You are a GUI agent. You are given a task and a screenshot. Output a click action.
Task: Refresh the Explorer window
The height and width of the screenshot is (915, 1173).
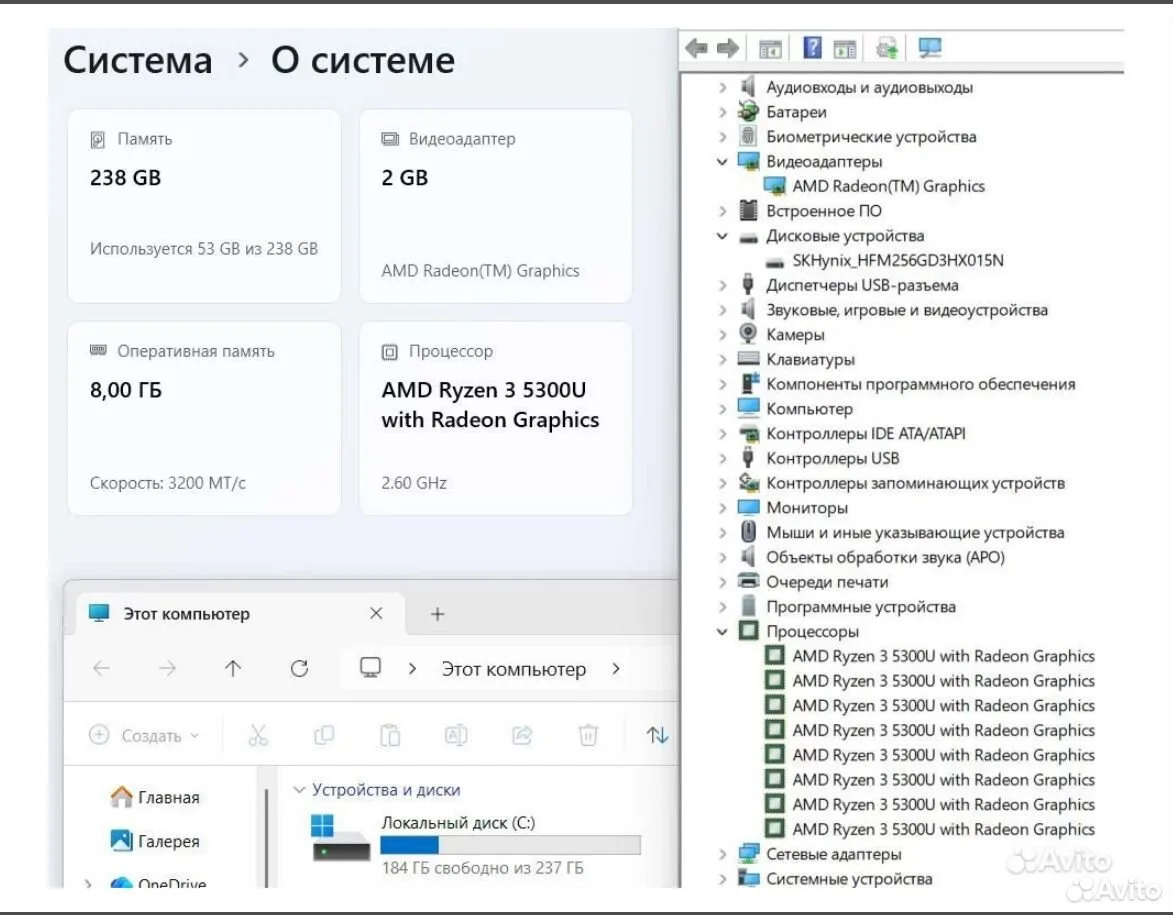click(299, 668)
